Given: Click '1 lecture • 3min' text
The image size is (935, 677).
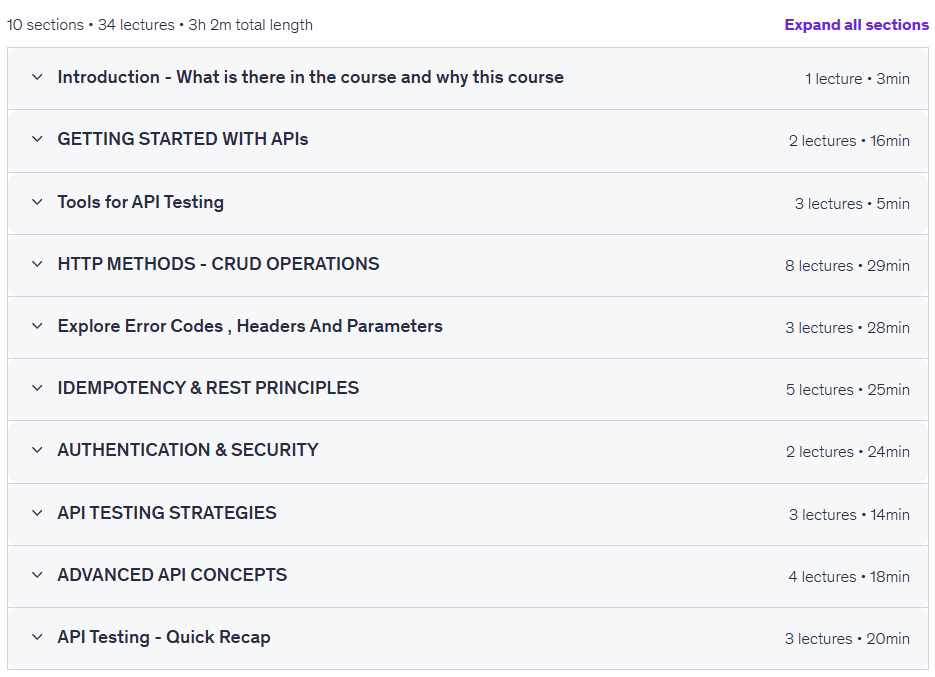Looking at the screenshot, I should coord(857,79).
